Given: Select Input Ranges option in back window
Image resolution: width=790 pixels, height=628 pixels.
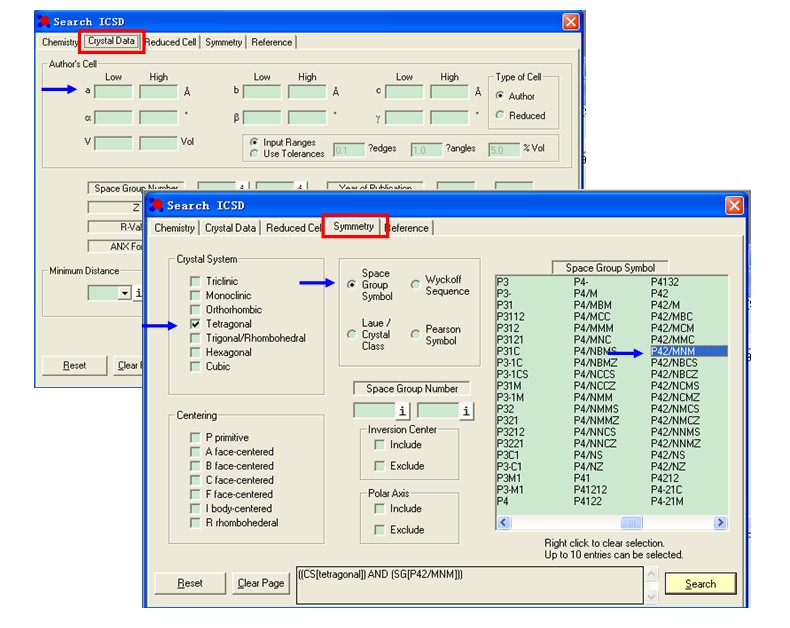Looking at the screenshot, I should pyautogui.click(x=254, y=142).
